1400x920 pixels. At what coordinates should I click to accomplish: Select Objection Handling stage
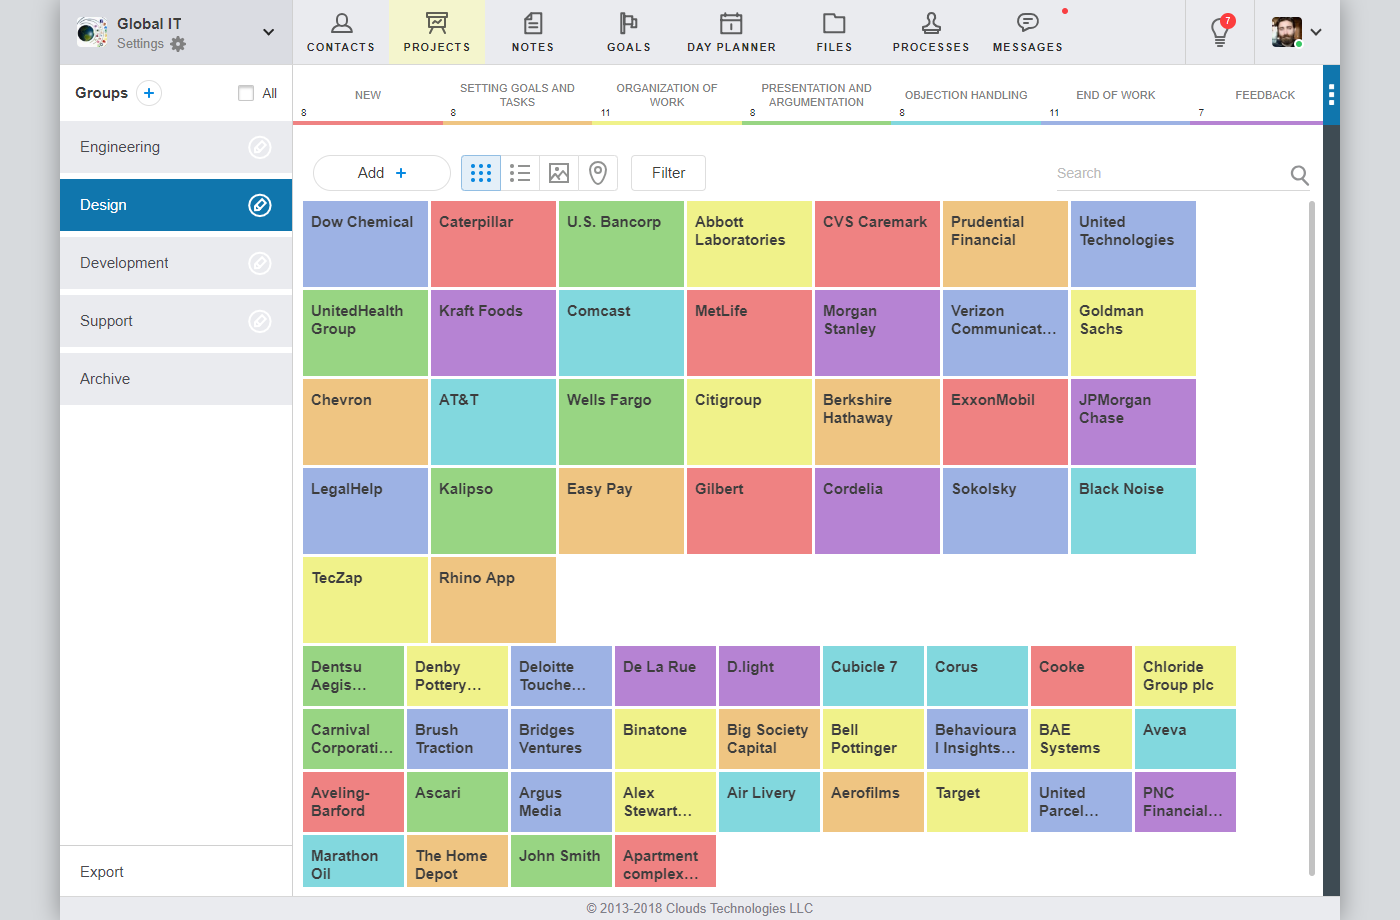pos(966,95)
